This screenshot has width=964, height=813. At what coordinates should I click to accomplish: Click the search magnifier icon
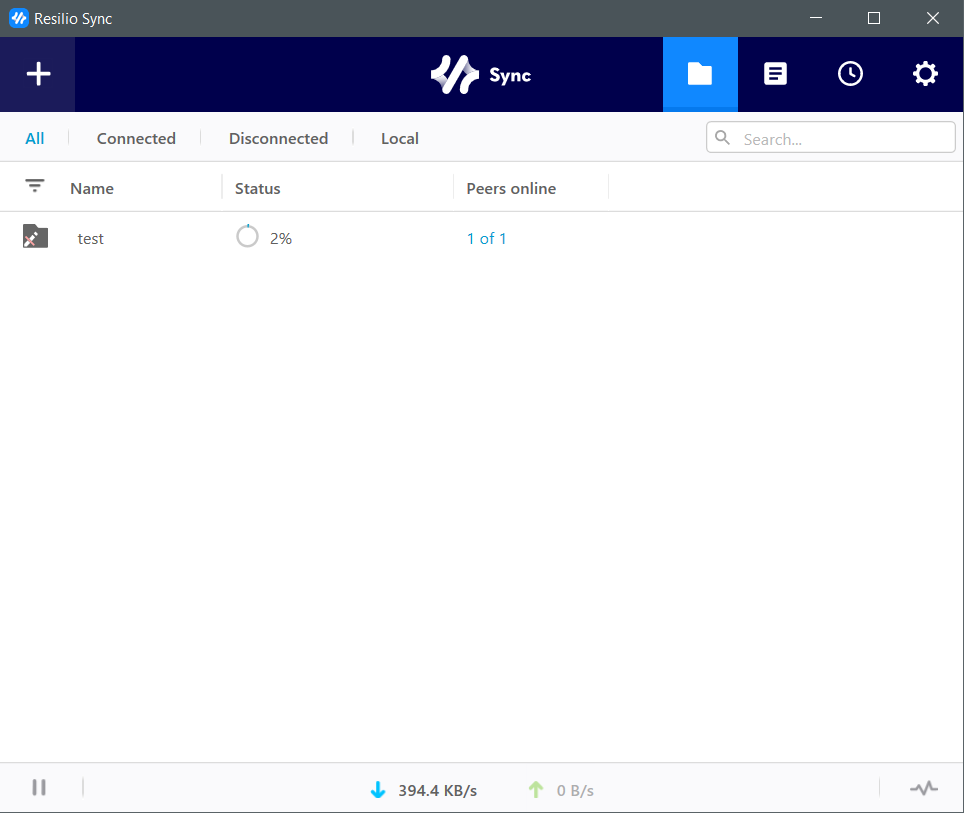click(723, 138)
